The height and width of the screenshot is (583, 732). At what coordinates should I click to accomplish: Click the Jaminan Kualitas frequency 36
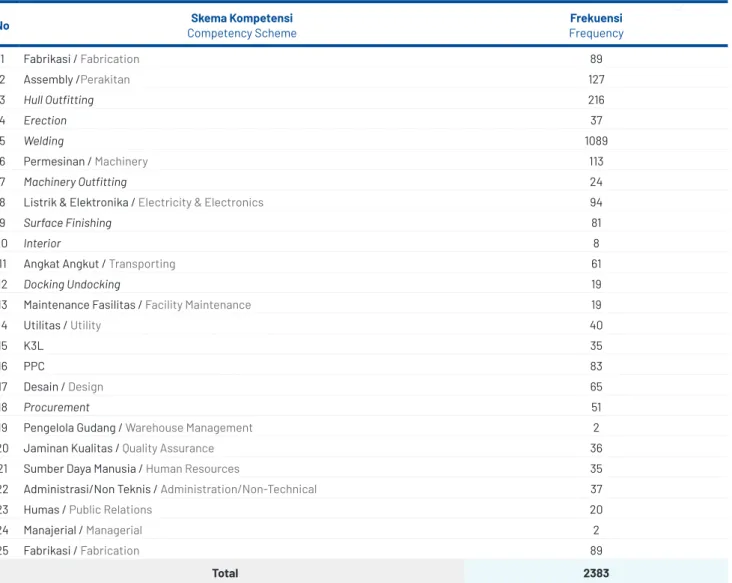[596, 449]
